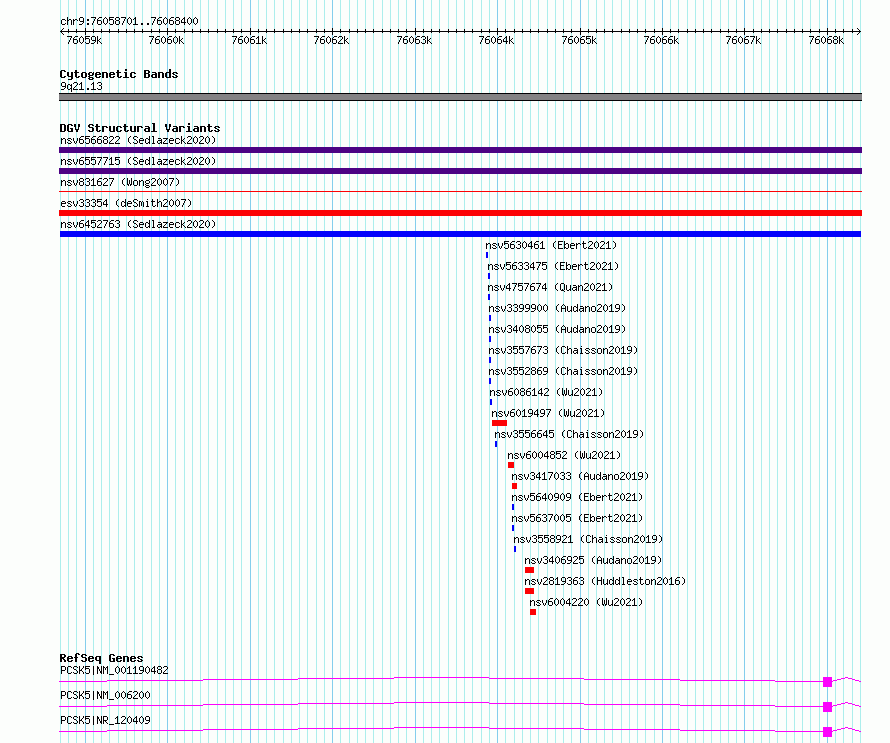Open nsv3558921 (Chaisson2019) variant
Image resolution: width=890 pixels, height=743 pixels.
point(588,539)
